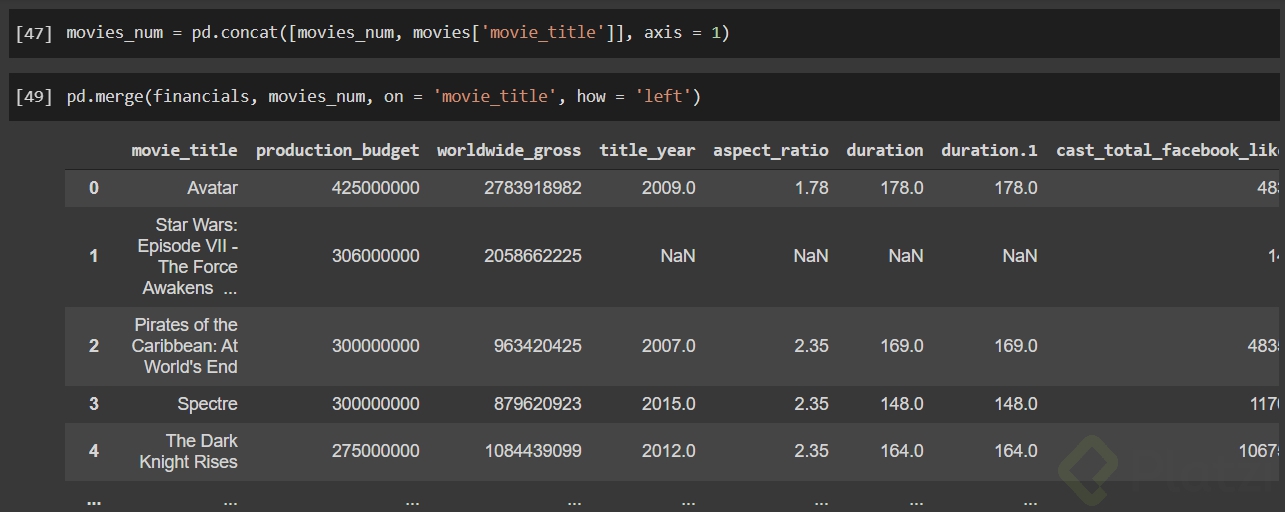Click the 2007.0 title year value

[669, 346]
